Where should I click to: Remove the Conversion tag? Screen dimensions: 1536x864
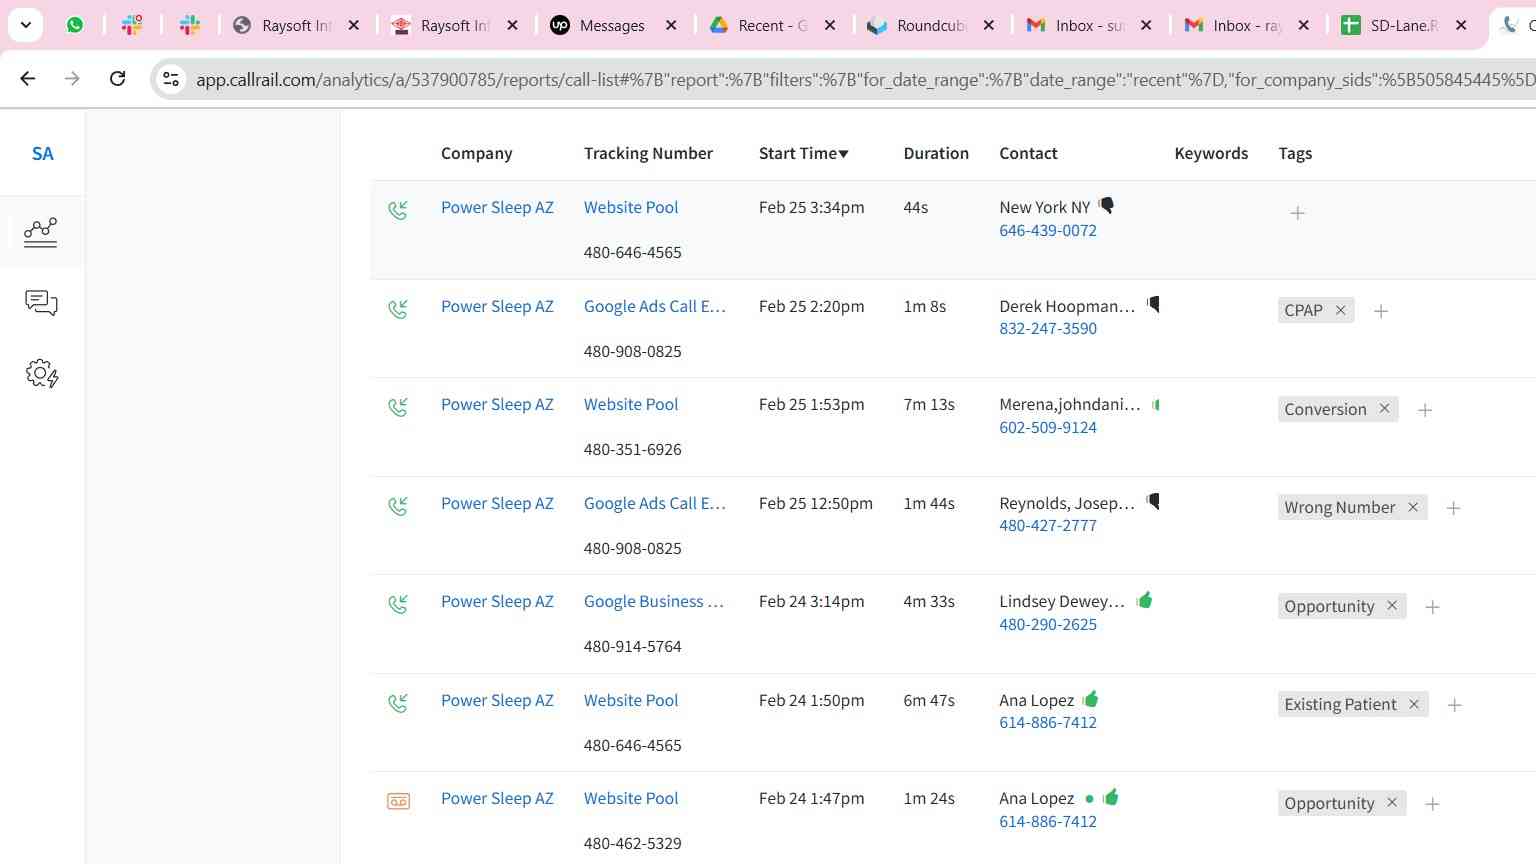tap(1384, 408)
